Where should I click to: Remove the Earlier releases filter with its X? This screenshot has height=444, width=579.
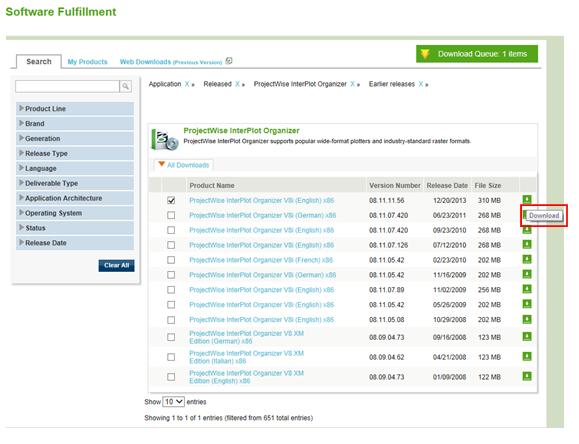click(x=421, y=84)
